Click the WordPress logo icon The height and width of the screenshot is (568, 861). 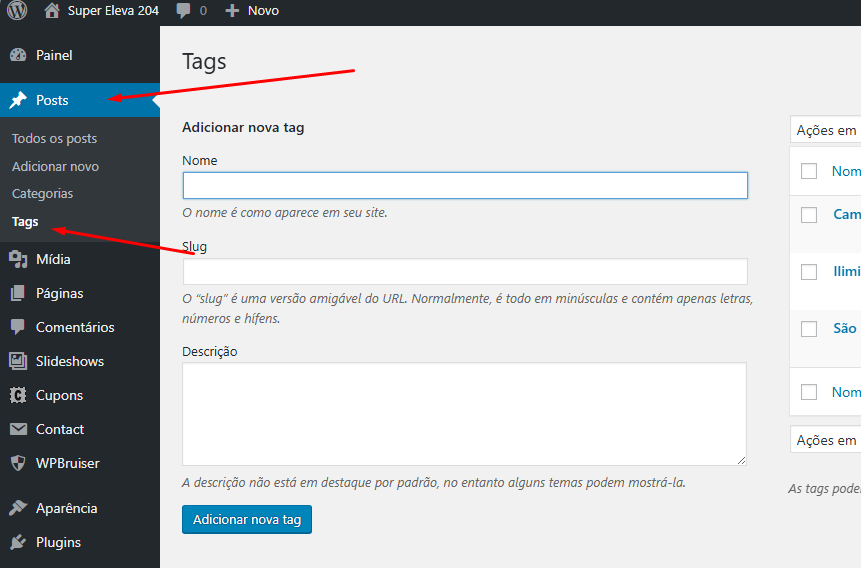pos(17,11)
